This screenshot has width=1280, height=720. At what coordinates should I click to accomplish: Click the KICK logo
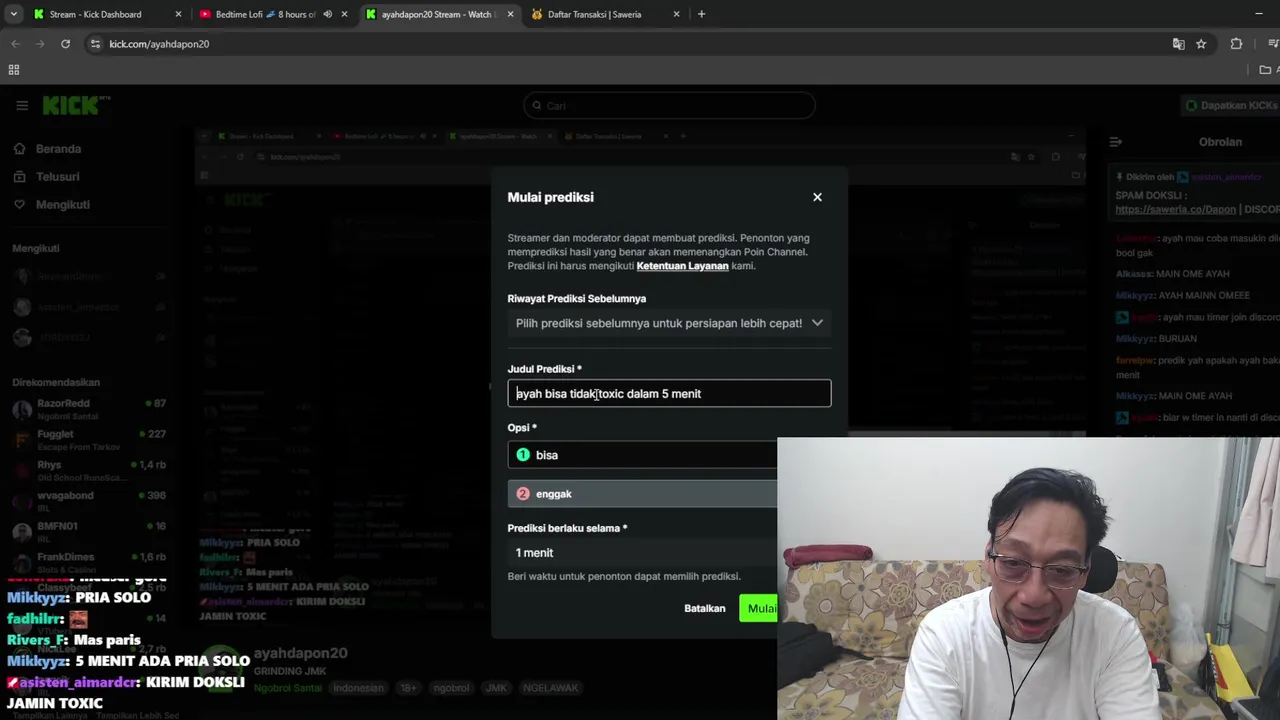[x=76, y=105]
